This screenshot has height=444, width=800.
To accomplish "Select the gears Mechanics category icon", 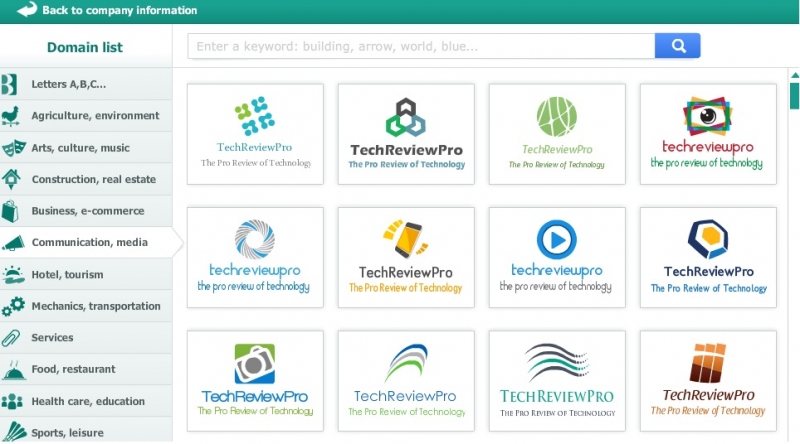I will [13, 306].
